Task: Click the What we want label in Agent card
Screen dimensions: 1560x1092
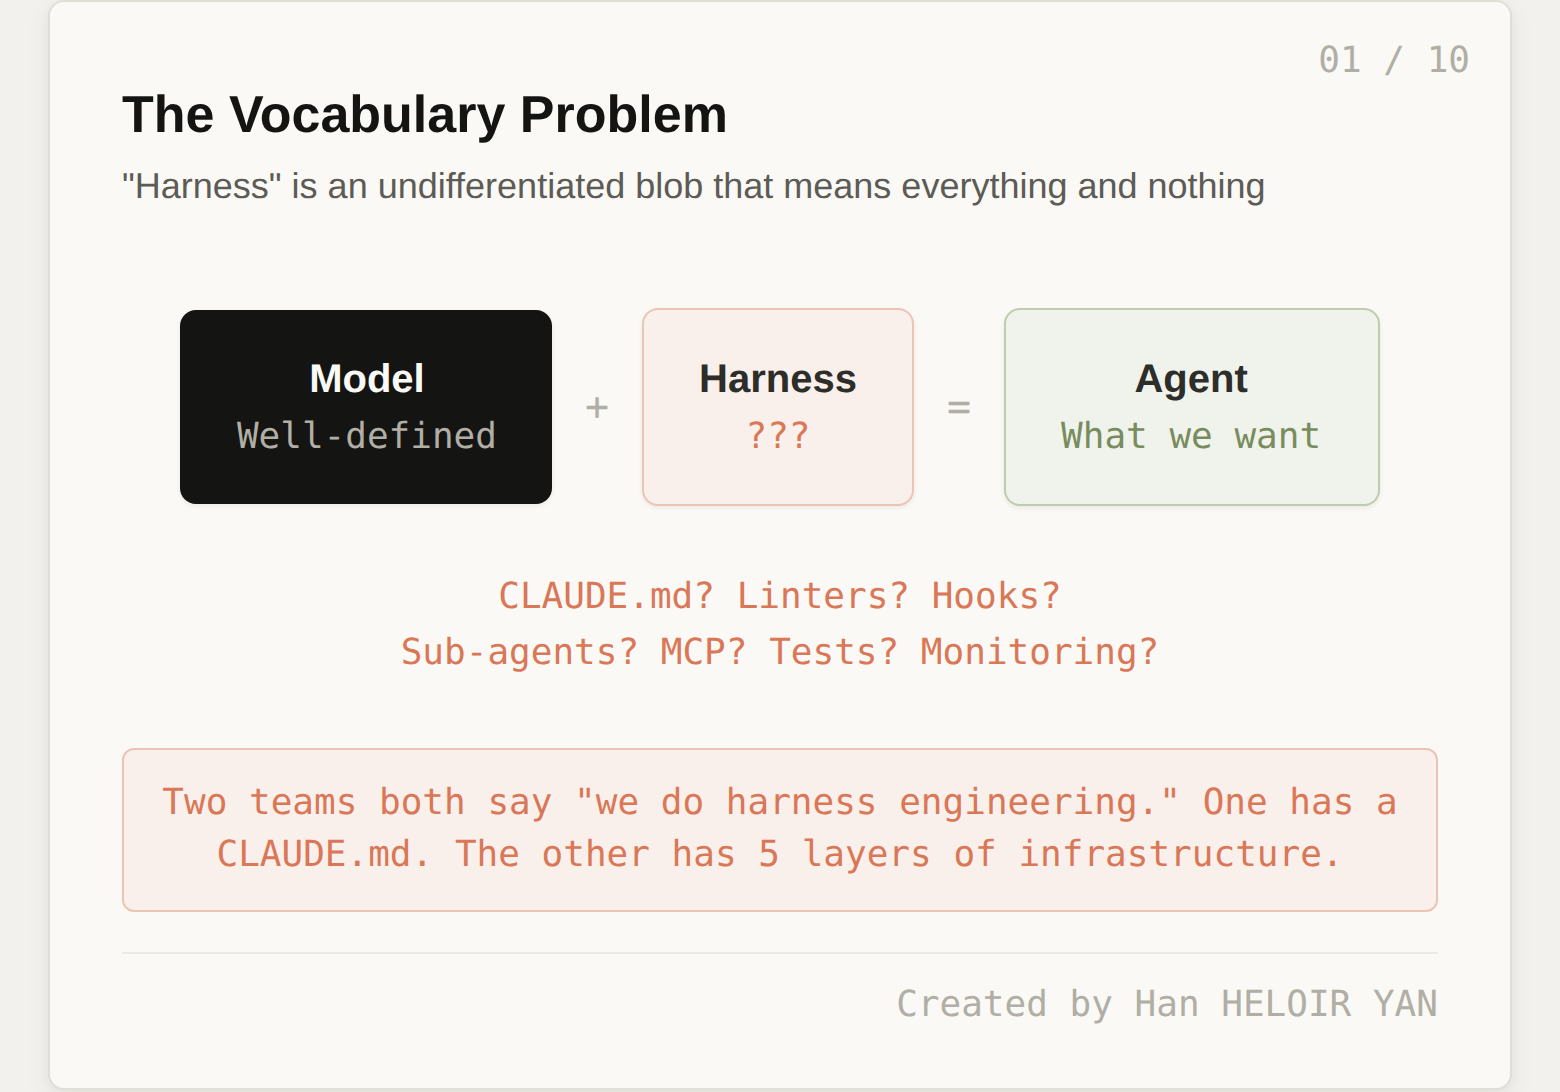Action: point(1190,435)
